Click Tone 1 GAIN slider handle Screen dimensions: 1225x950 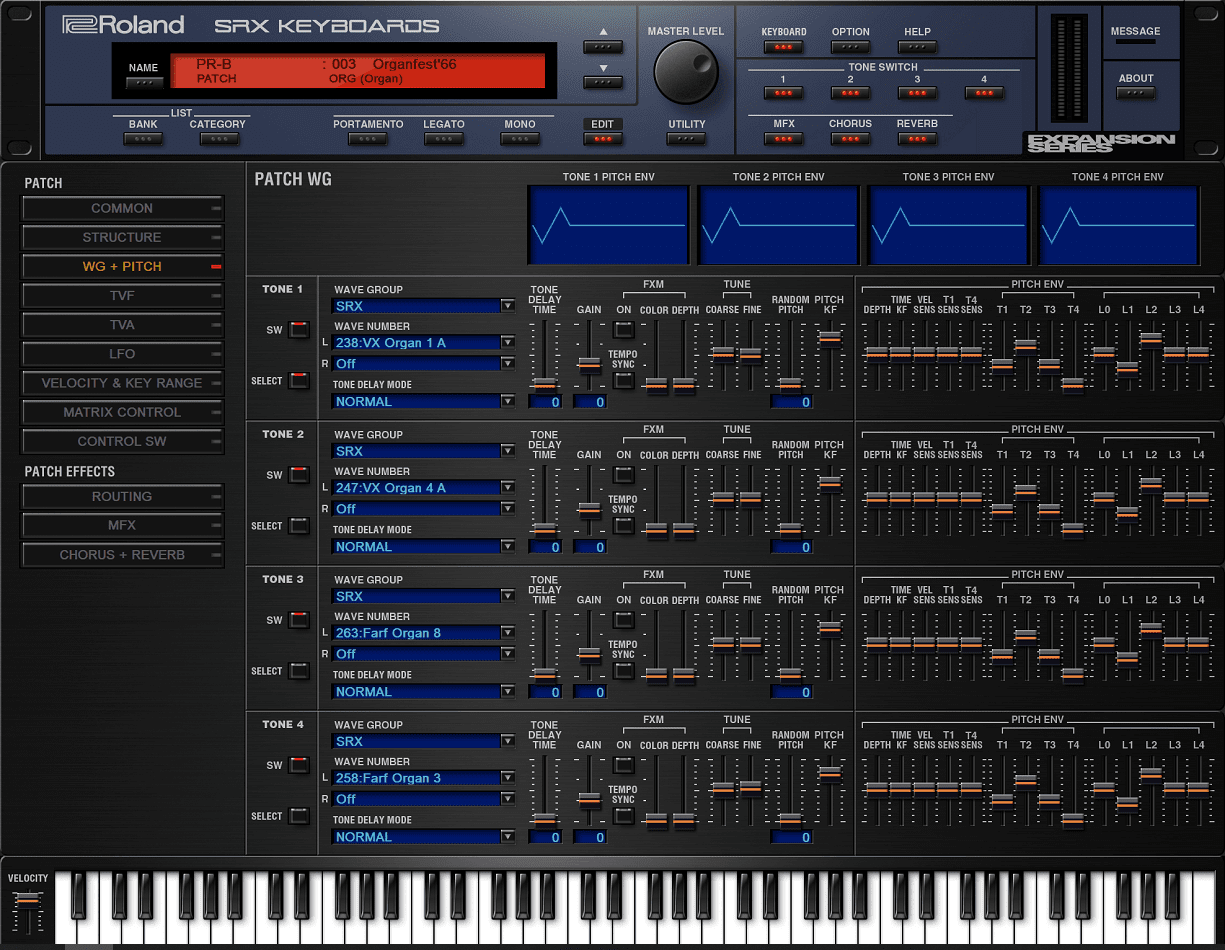coord(589,364)
